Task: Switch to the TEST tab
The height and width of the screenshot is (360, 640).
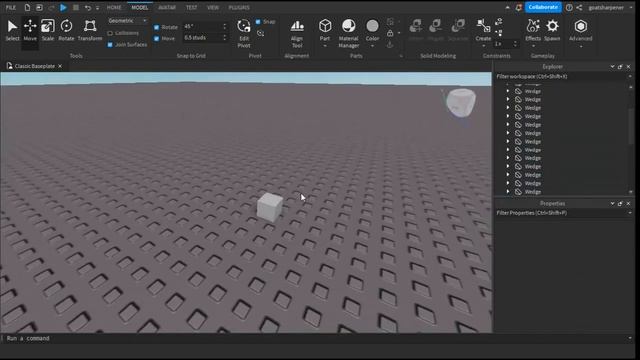Action: (191, 7)
